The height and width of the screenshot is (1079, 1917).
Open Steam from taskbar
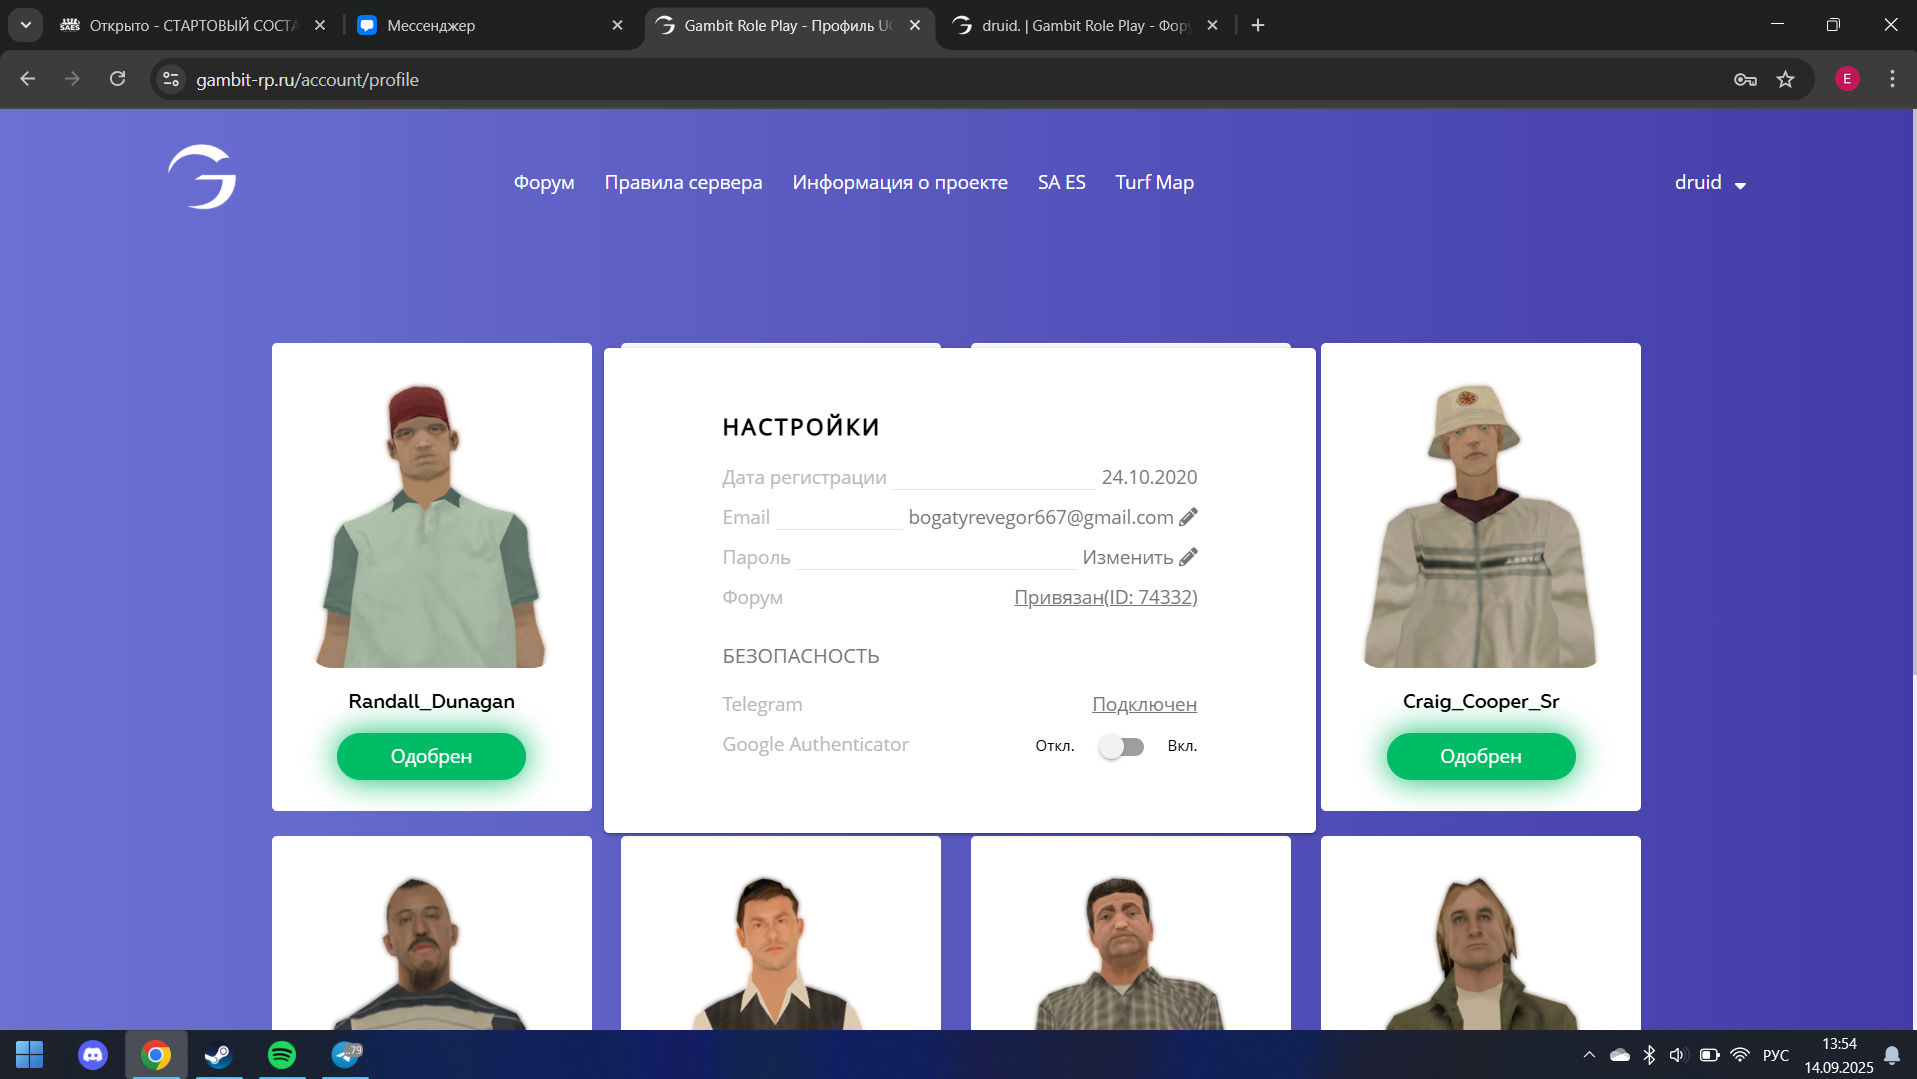219,1055
